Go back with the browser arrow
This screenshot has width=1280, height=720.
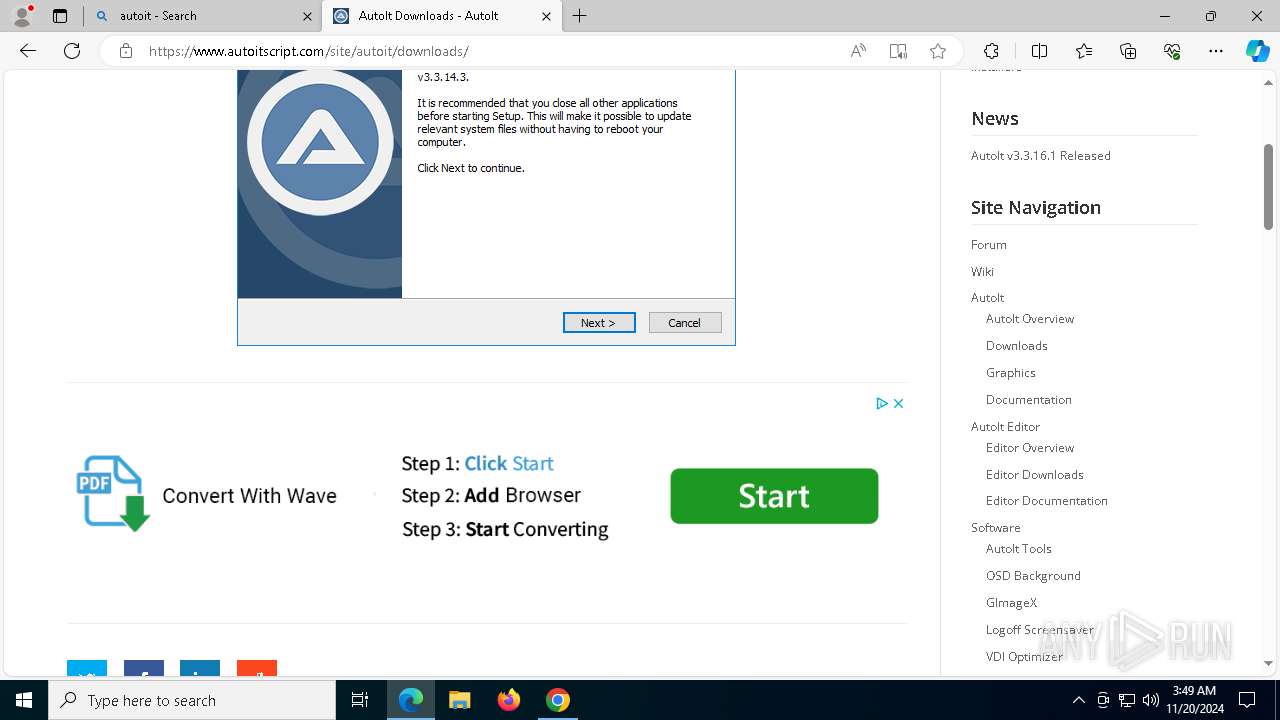point(28,51)
